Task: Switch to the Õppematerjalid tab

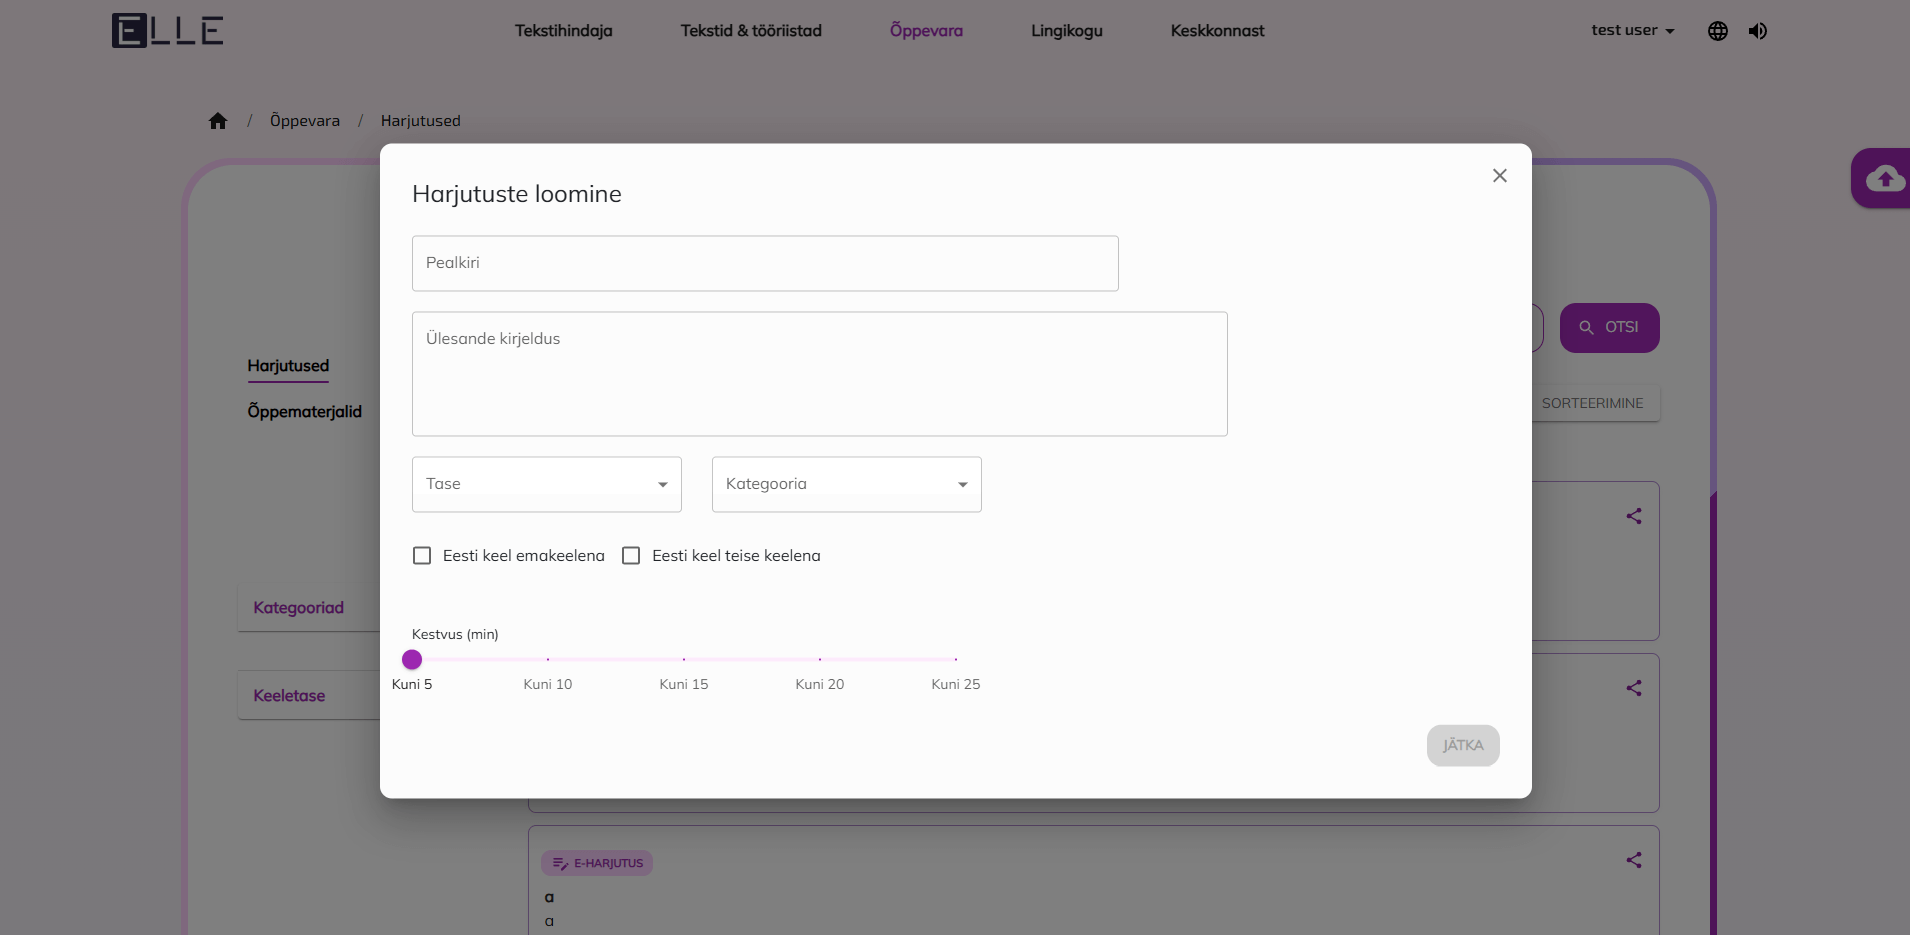Action: point(304,411)
